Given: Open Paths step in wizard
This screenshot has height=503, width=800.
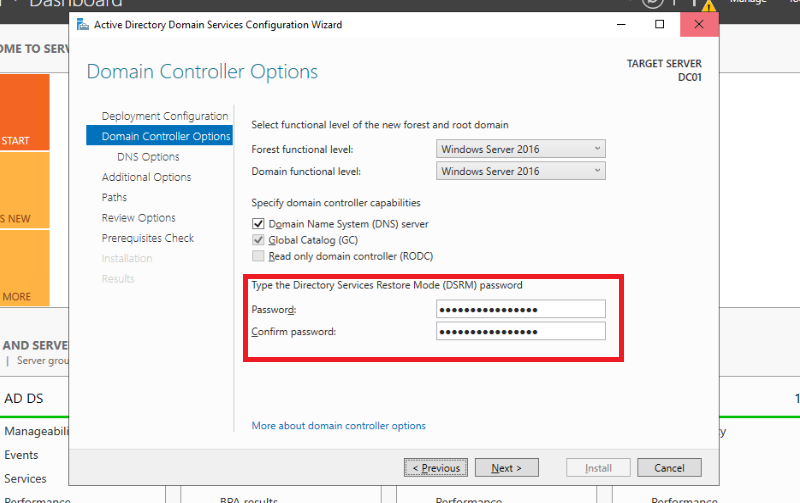Looking at the screenshot, I should [x=114, y=197].
